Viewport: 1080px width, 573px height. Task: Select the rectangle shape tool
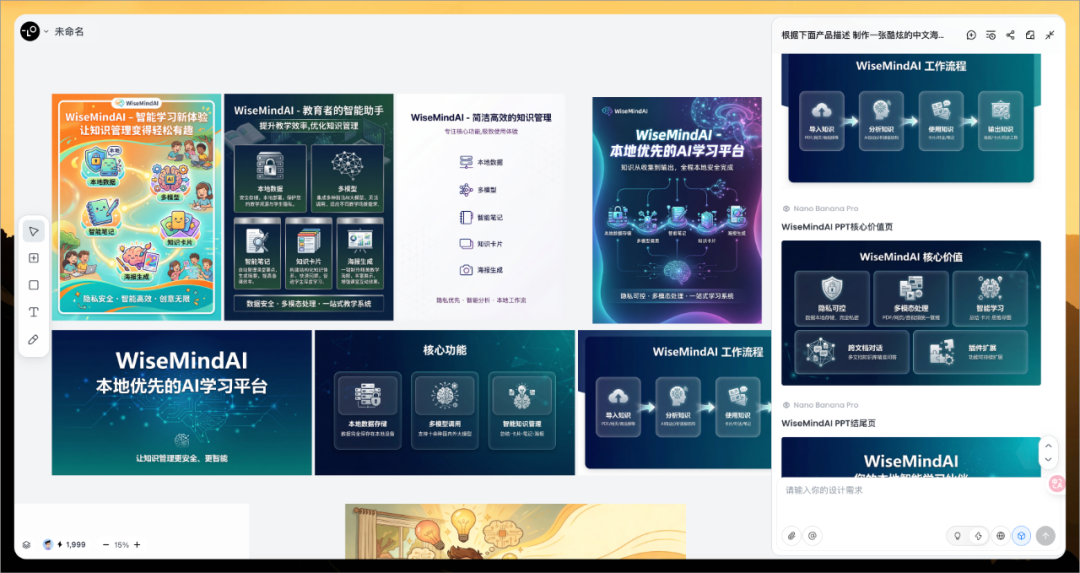coord(34,285)
